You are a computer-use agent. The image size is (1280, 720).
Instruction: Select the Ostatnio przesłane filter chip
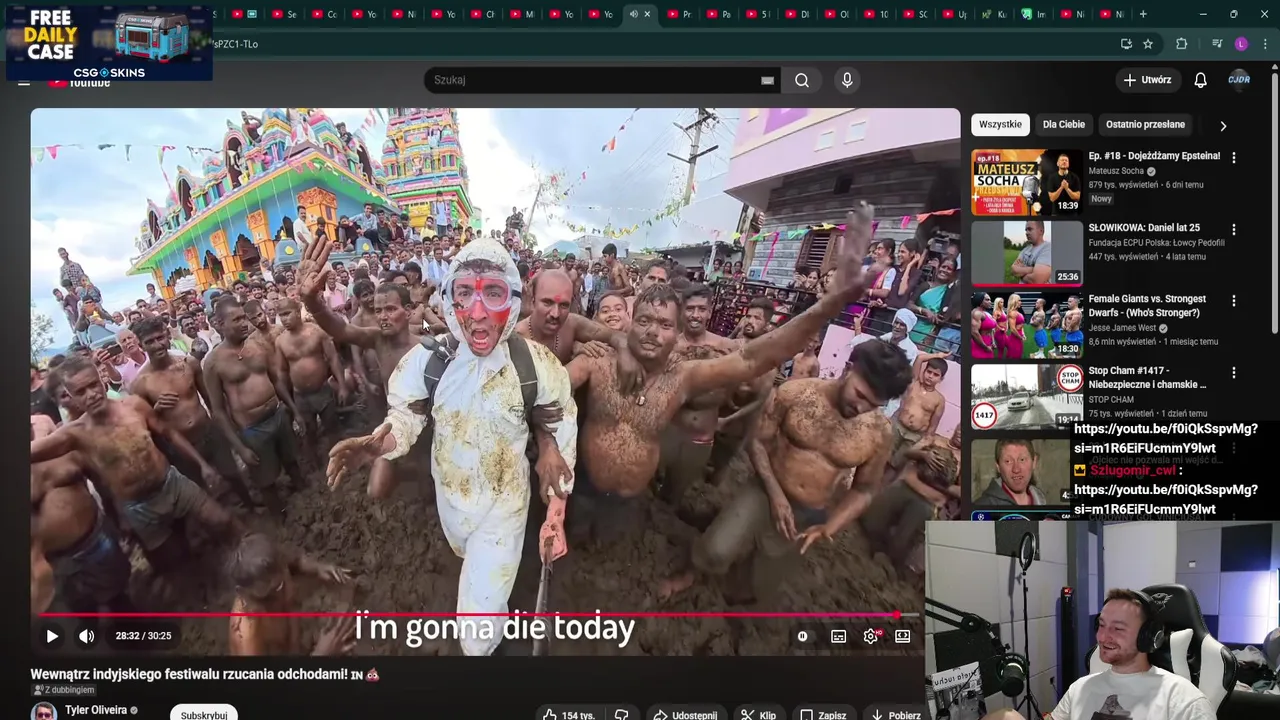pyautogui.click(x=1145, y=124)
